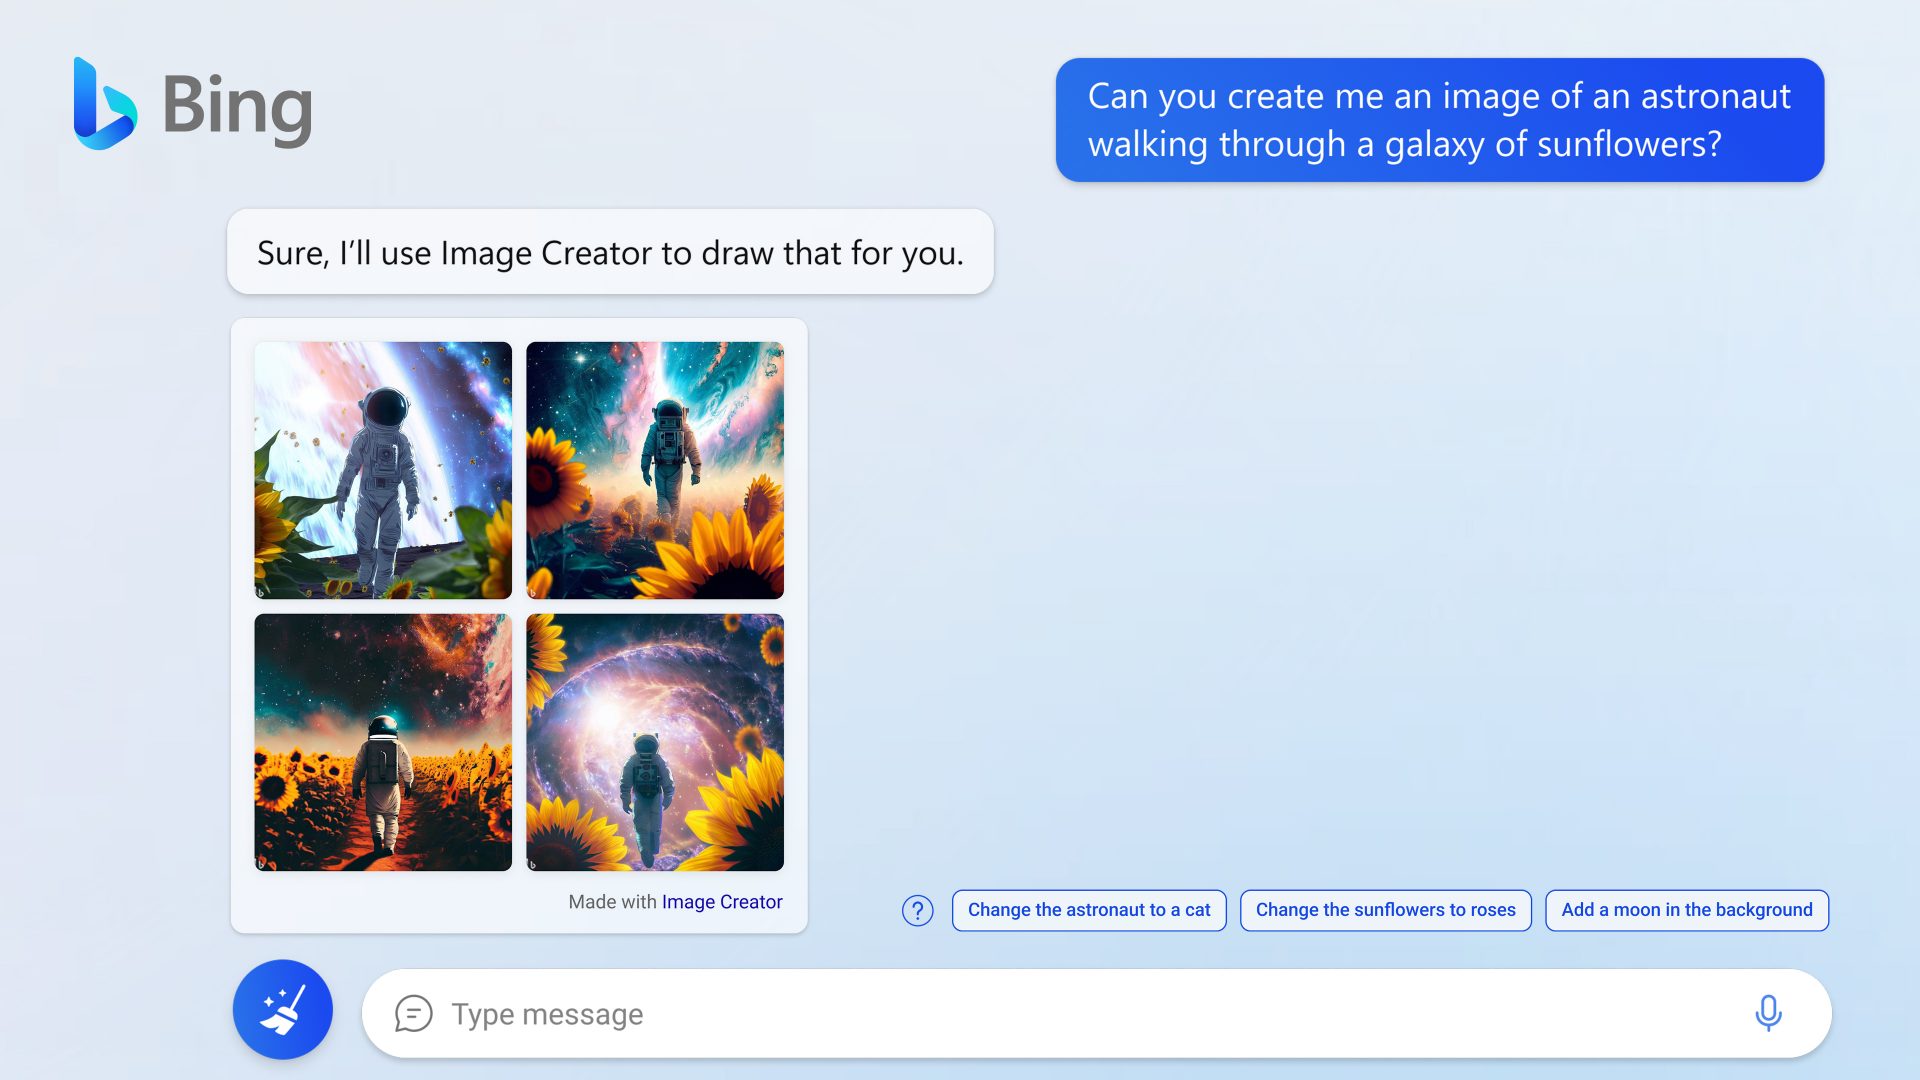Click Change the sunflowers to roses
This screenshot has width=1920, height=1080.
[1383, 909]
